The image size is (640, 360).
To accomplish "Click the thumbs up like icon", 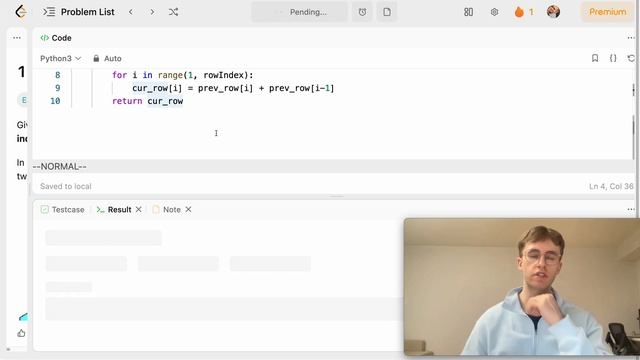I will coord(21,333).
